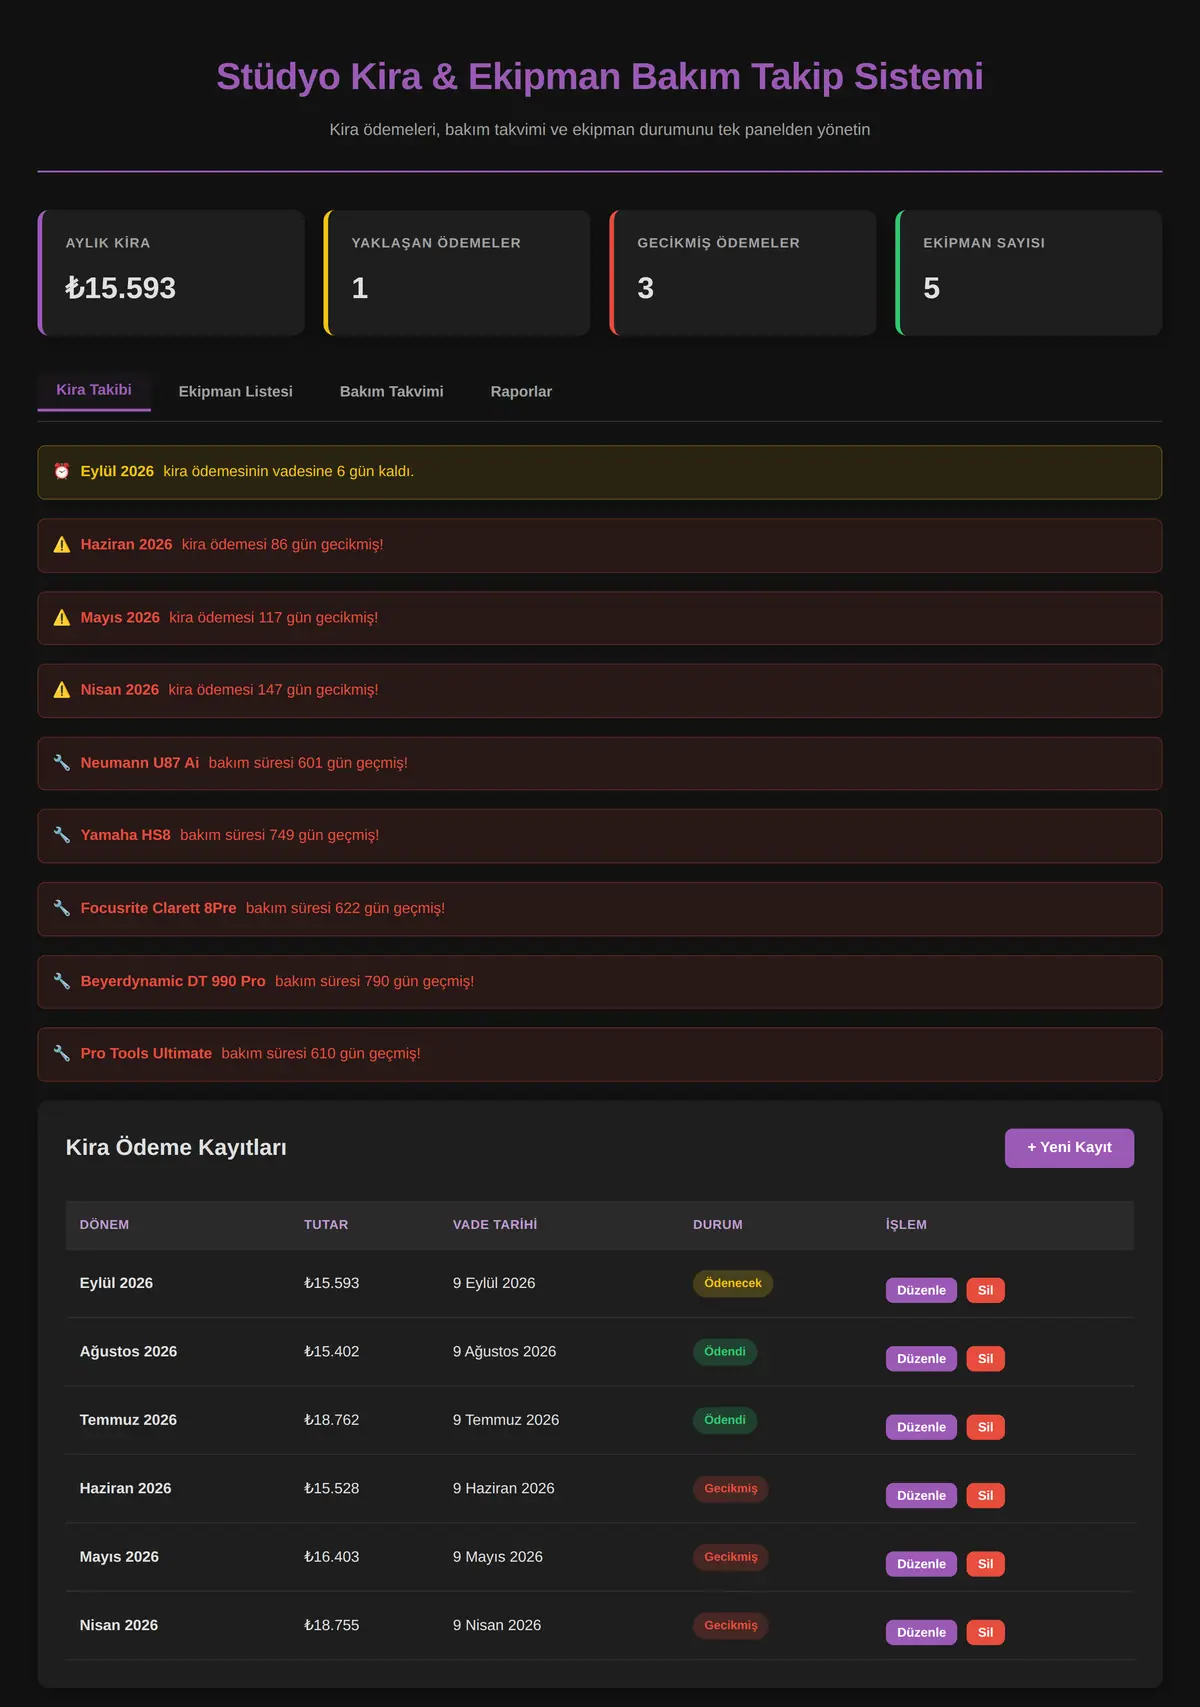The image size is (1200, 1707).
Task: Click the Ödenecek status badge for Eylül 2026
Action: click(733, 1283)
